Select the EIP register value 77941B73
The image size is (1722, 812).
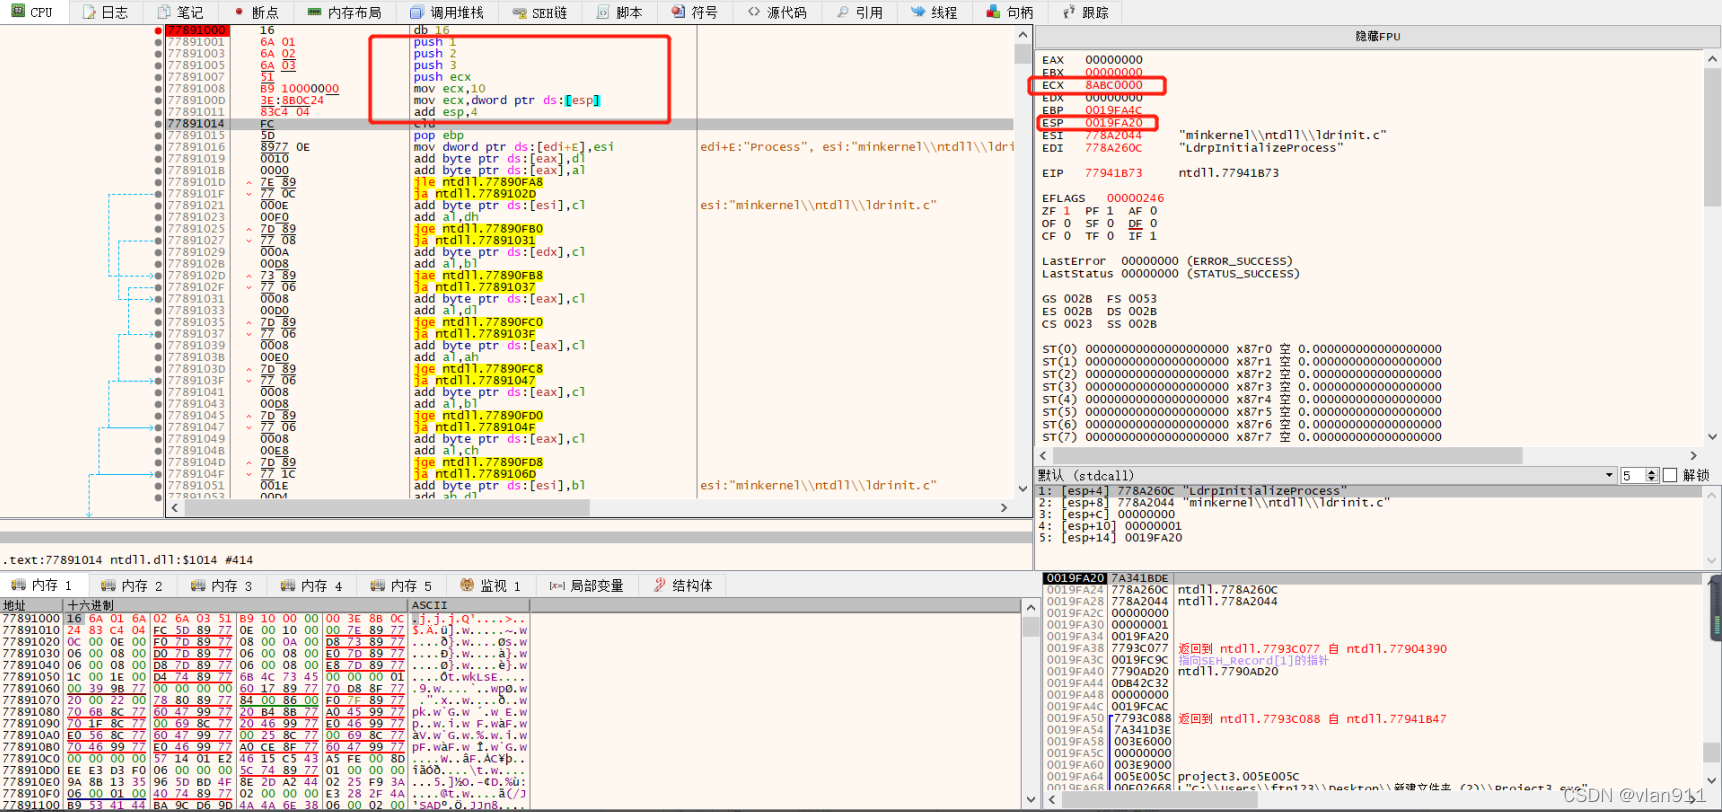(x=1114, y=173)
